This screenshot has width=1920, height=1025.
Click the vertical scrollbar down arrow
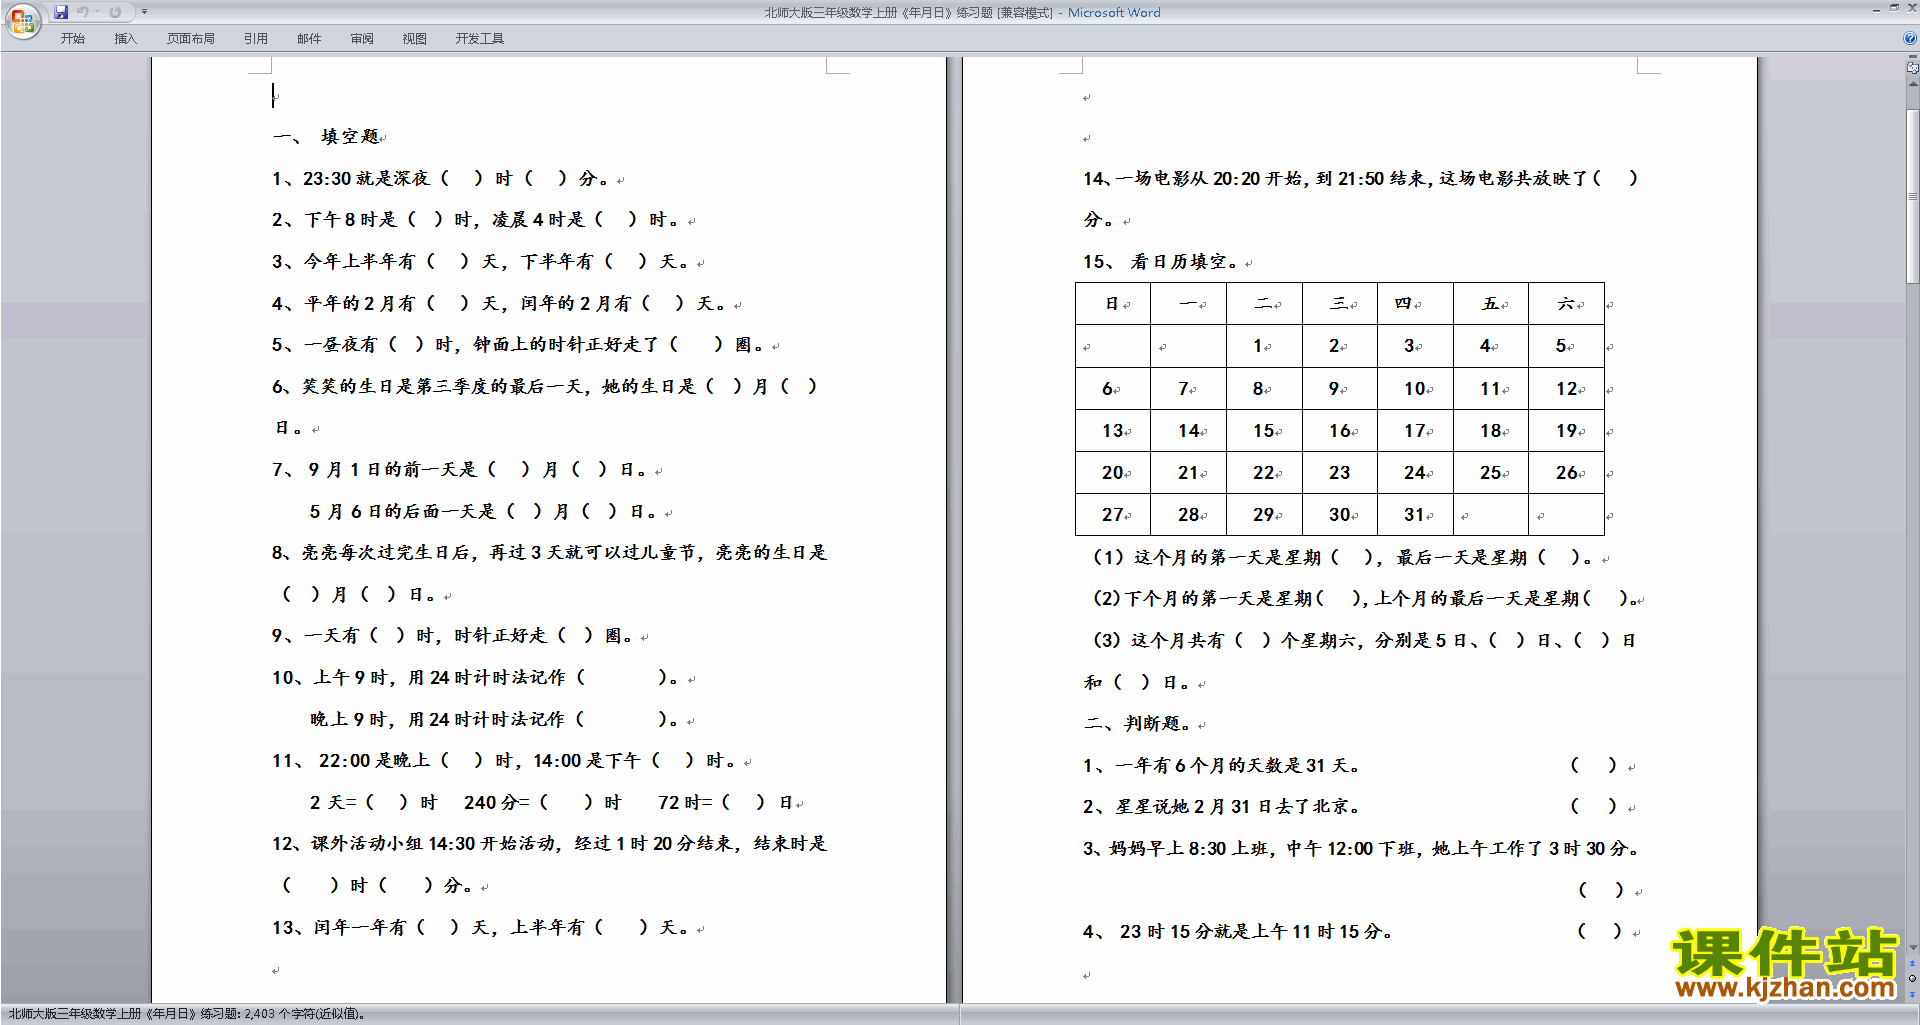coord(1913,948)
